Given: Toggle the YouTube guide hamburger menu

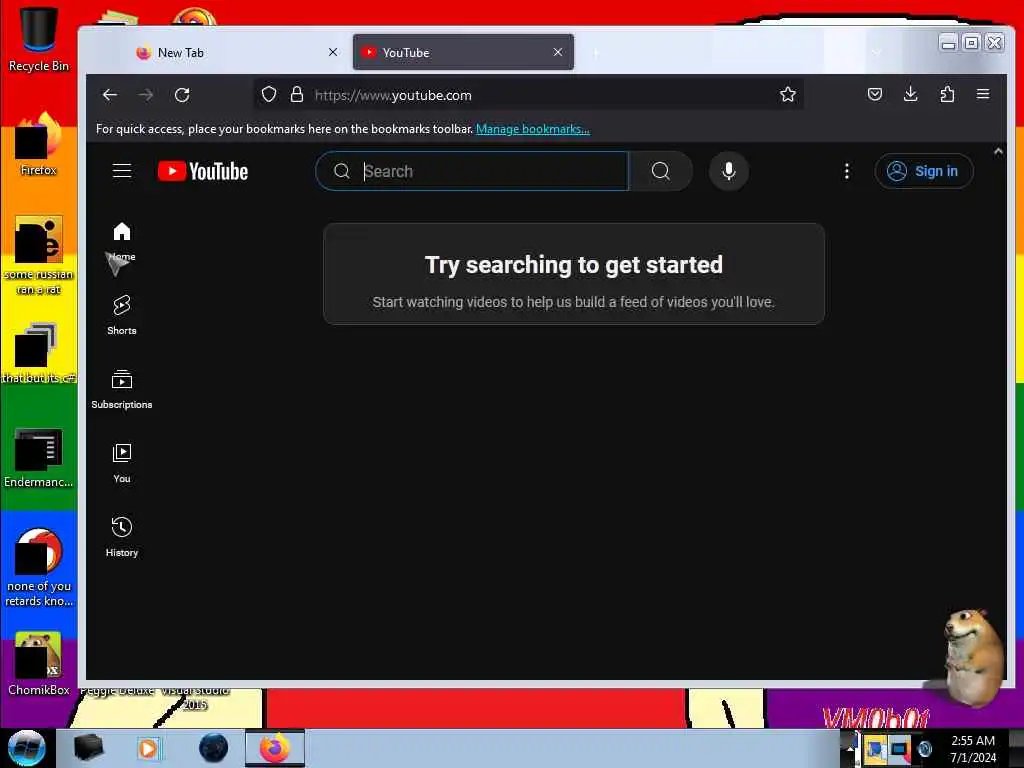Looking at the screenshot, I should [x=122, y=171].
